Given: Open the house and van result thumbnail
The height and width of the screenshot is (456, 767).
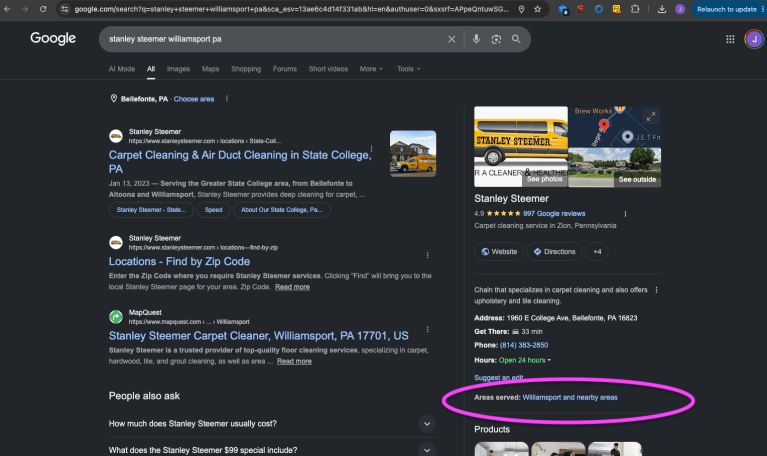Looking at the screenshot, I should pyautogui.click(x=413, y=154).
